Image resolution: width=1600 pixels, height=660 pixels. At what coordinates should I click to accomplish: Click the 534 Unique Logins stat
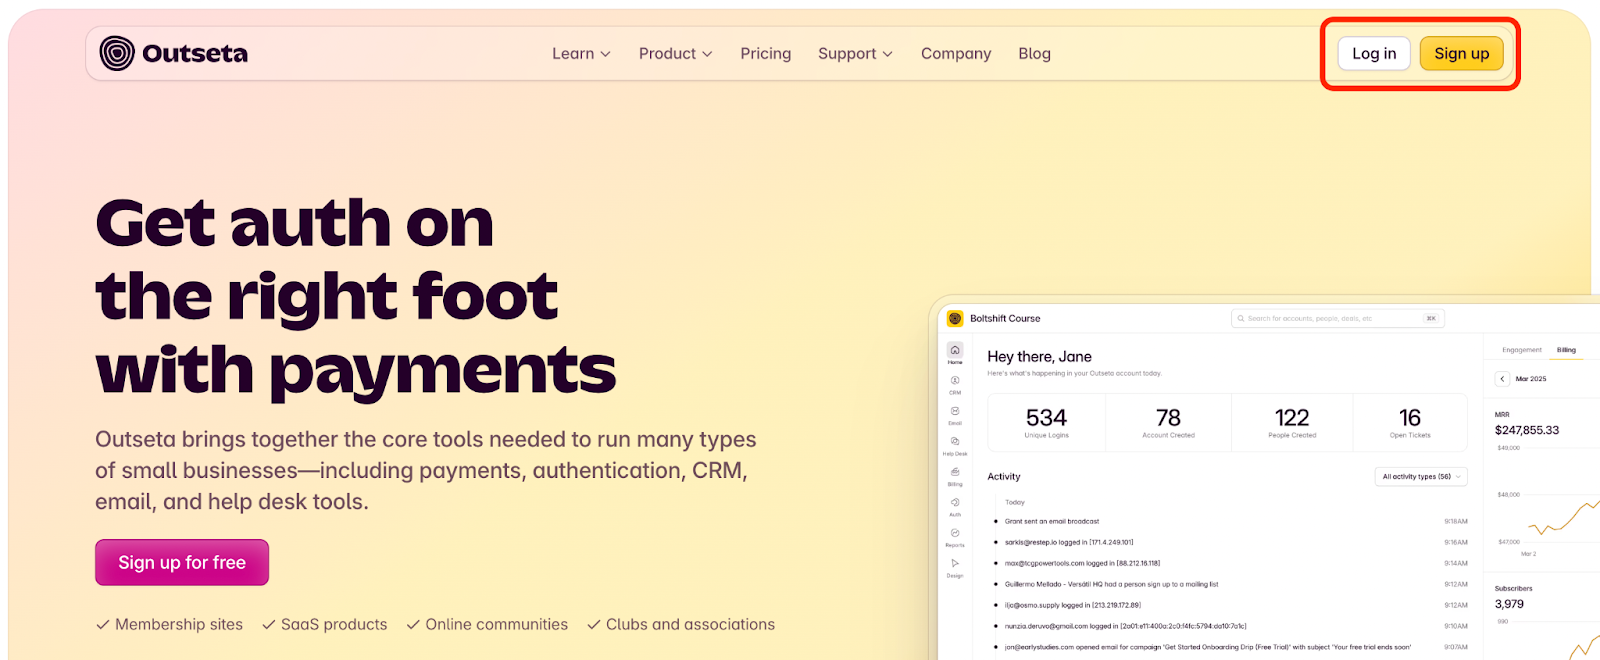click(1047, 422)
